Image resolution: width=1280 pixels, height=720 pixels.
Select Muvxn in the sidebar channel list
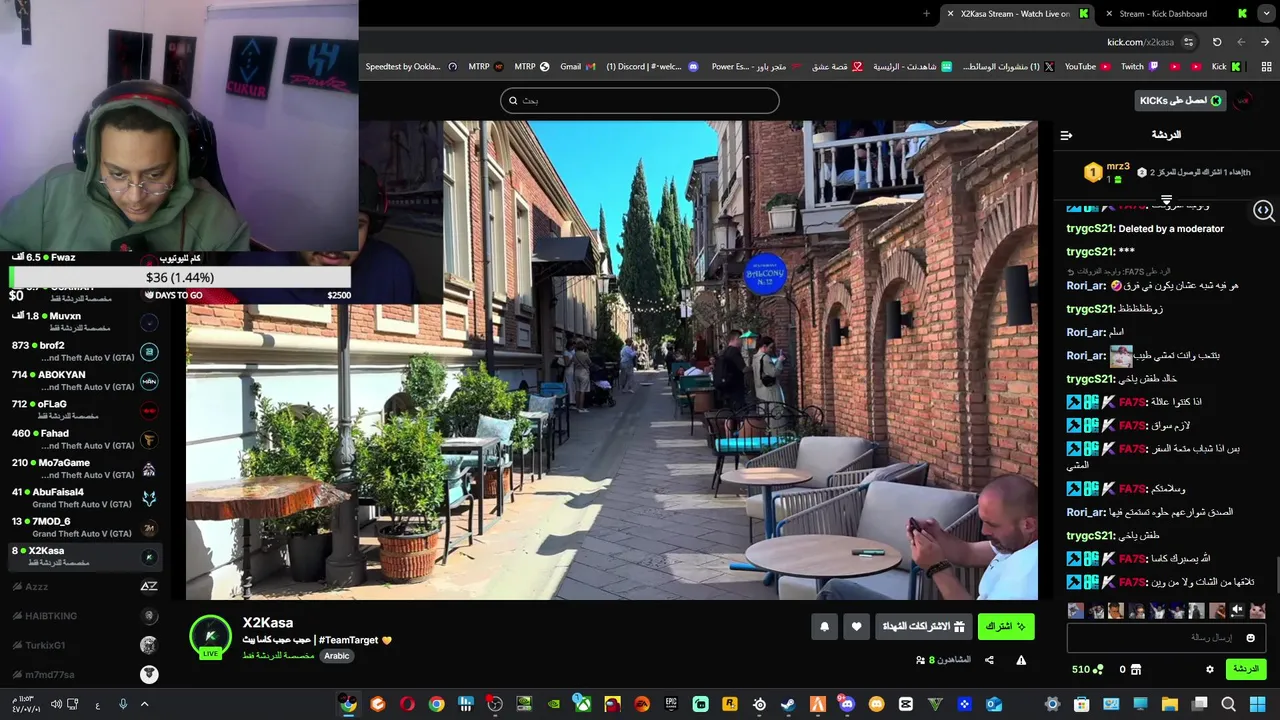coord(84,321)
